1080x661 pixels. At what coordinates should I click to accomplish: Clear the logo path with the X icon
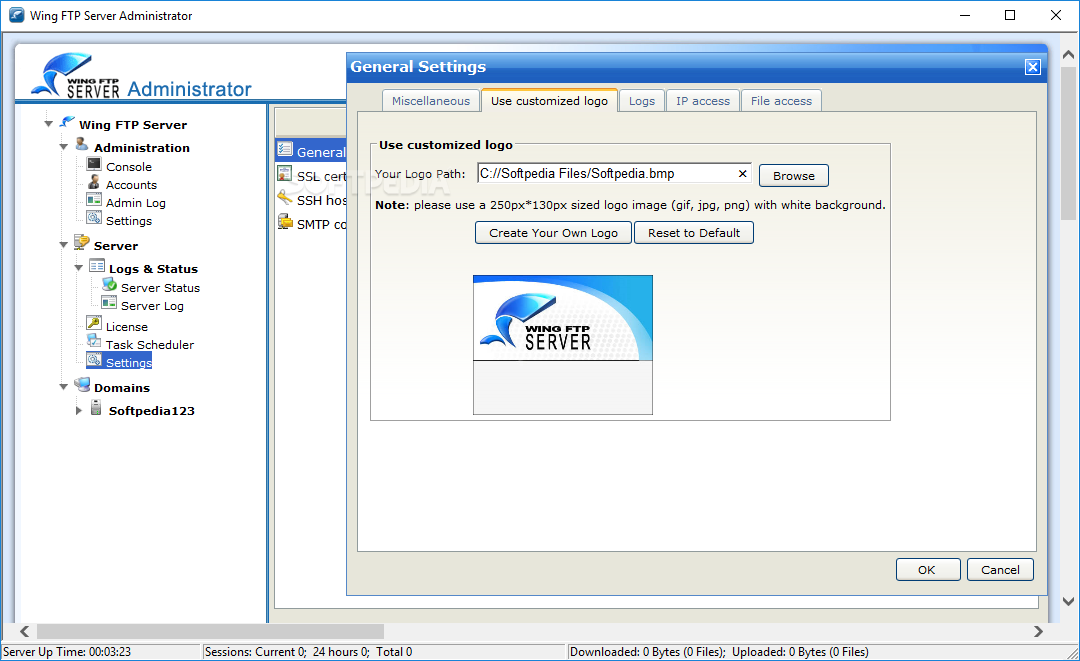click(742, 174)
